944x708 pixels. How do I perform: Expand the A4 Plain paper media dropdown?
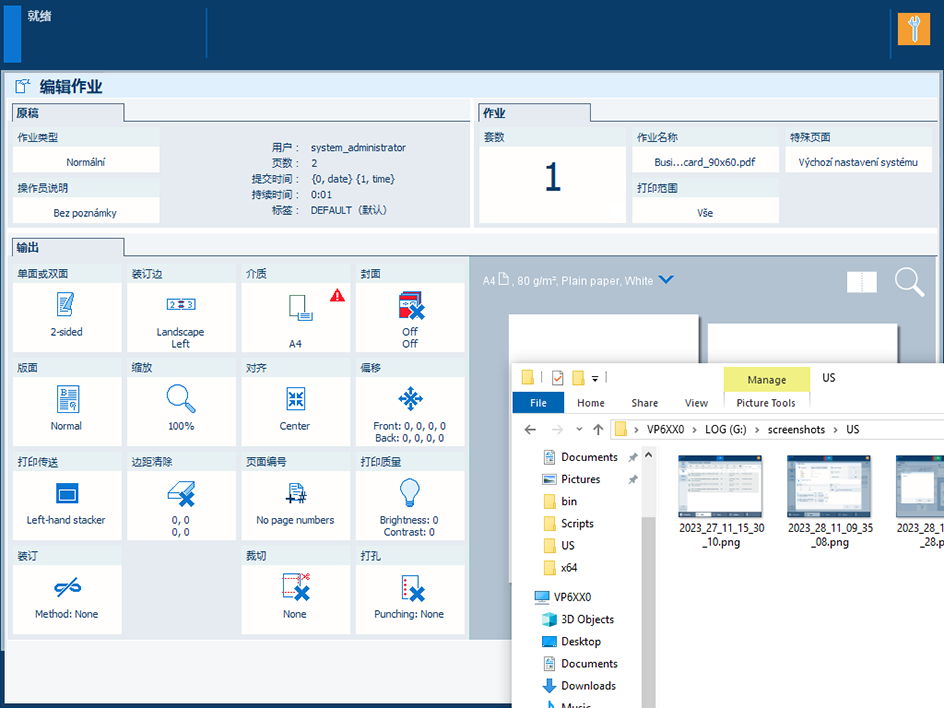tap(666, 280)
